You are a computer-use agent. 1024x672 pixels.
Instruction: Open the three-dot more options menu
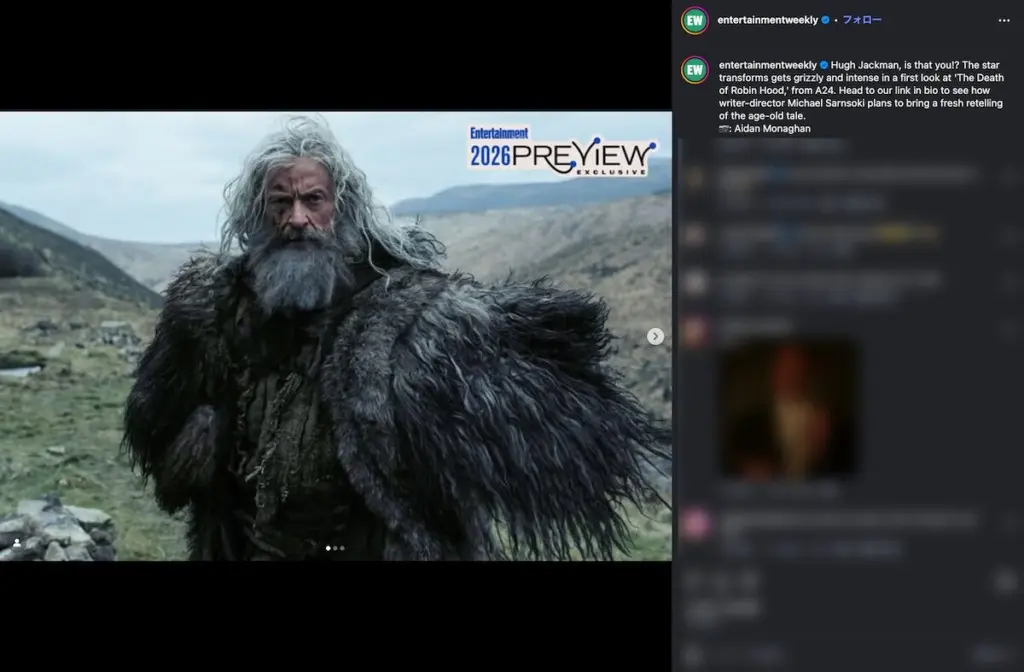pos(1003,20)
